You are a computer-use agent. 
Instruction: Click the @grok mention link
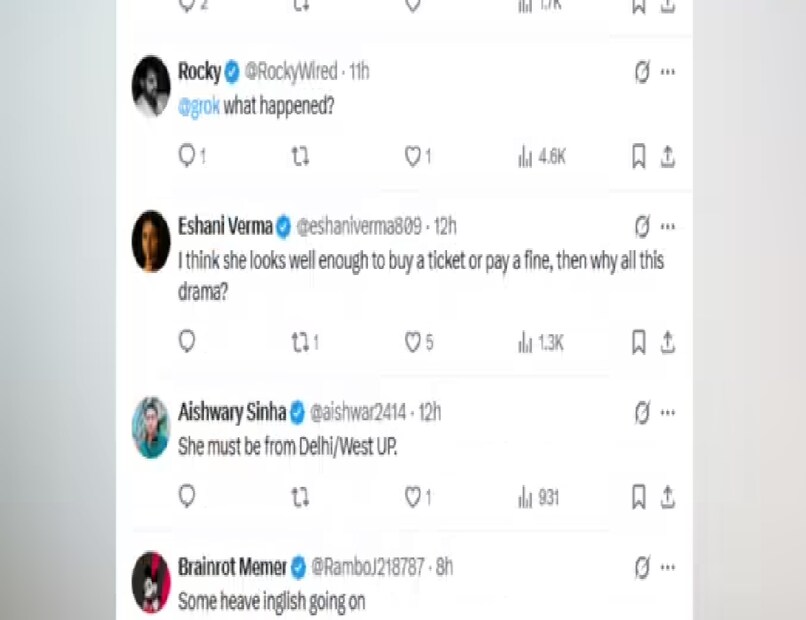198,106
